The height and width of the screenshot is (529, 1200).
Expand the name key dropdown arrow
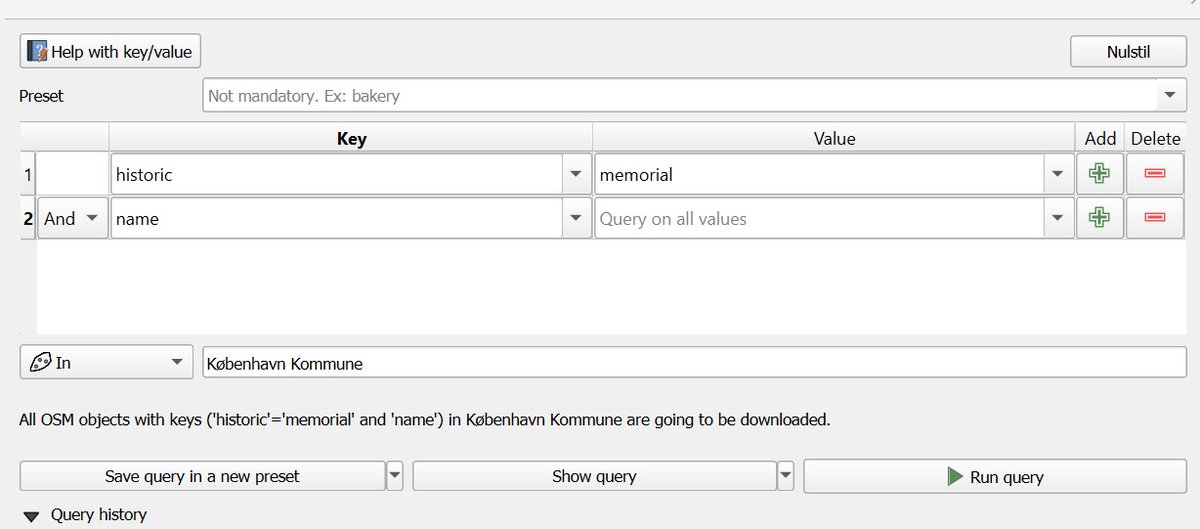575,218
